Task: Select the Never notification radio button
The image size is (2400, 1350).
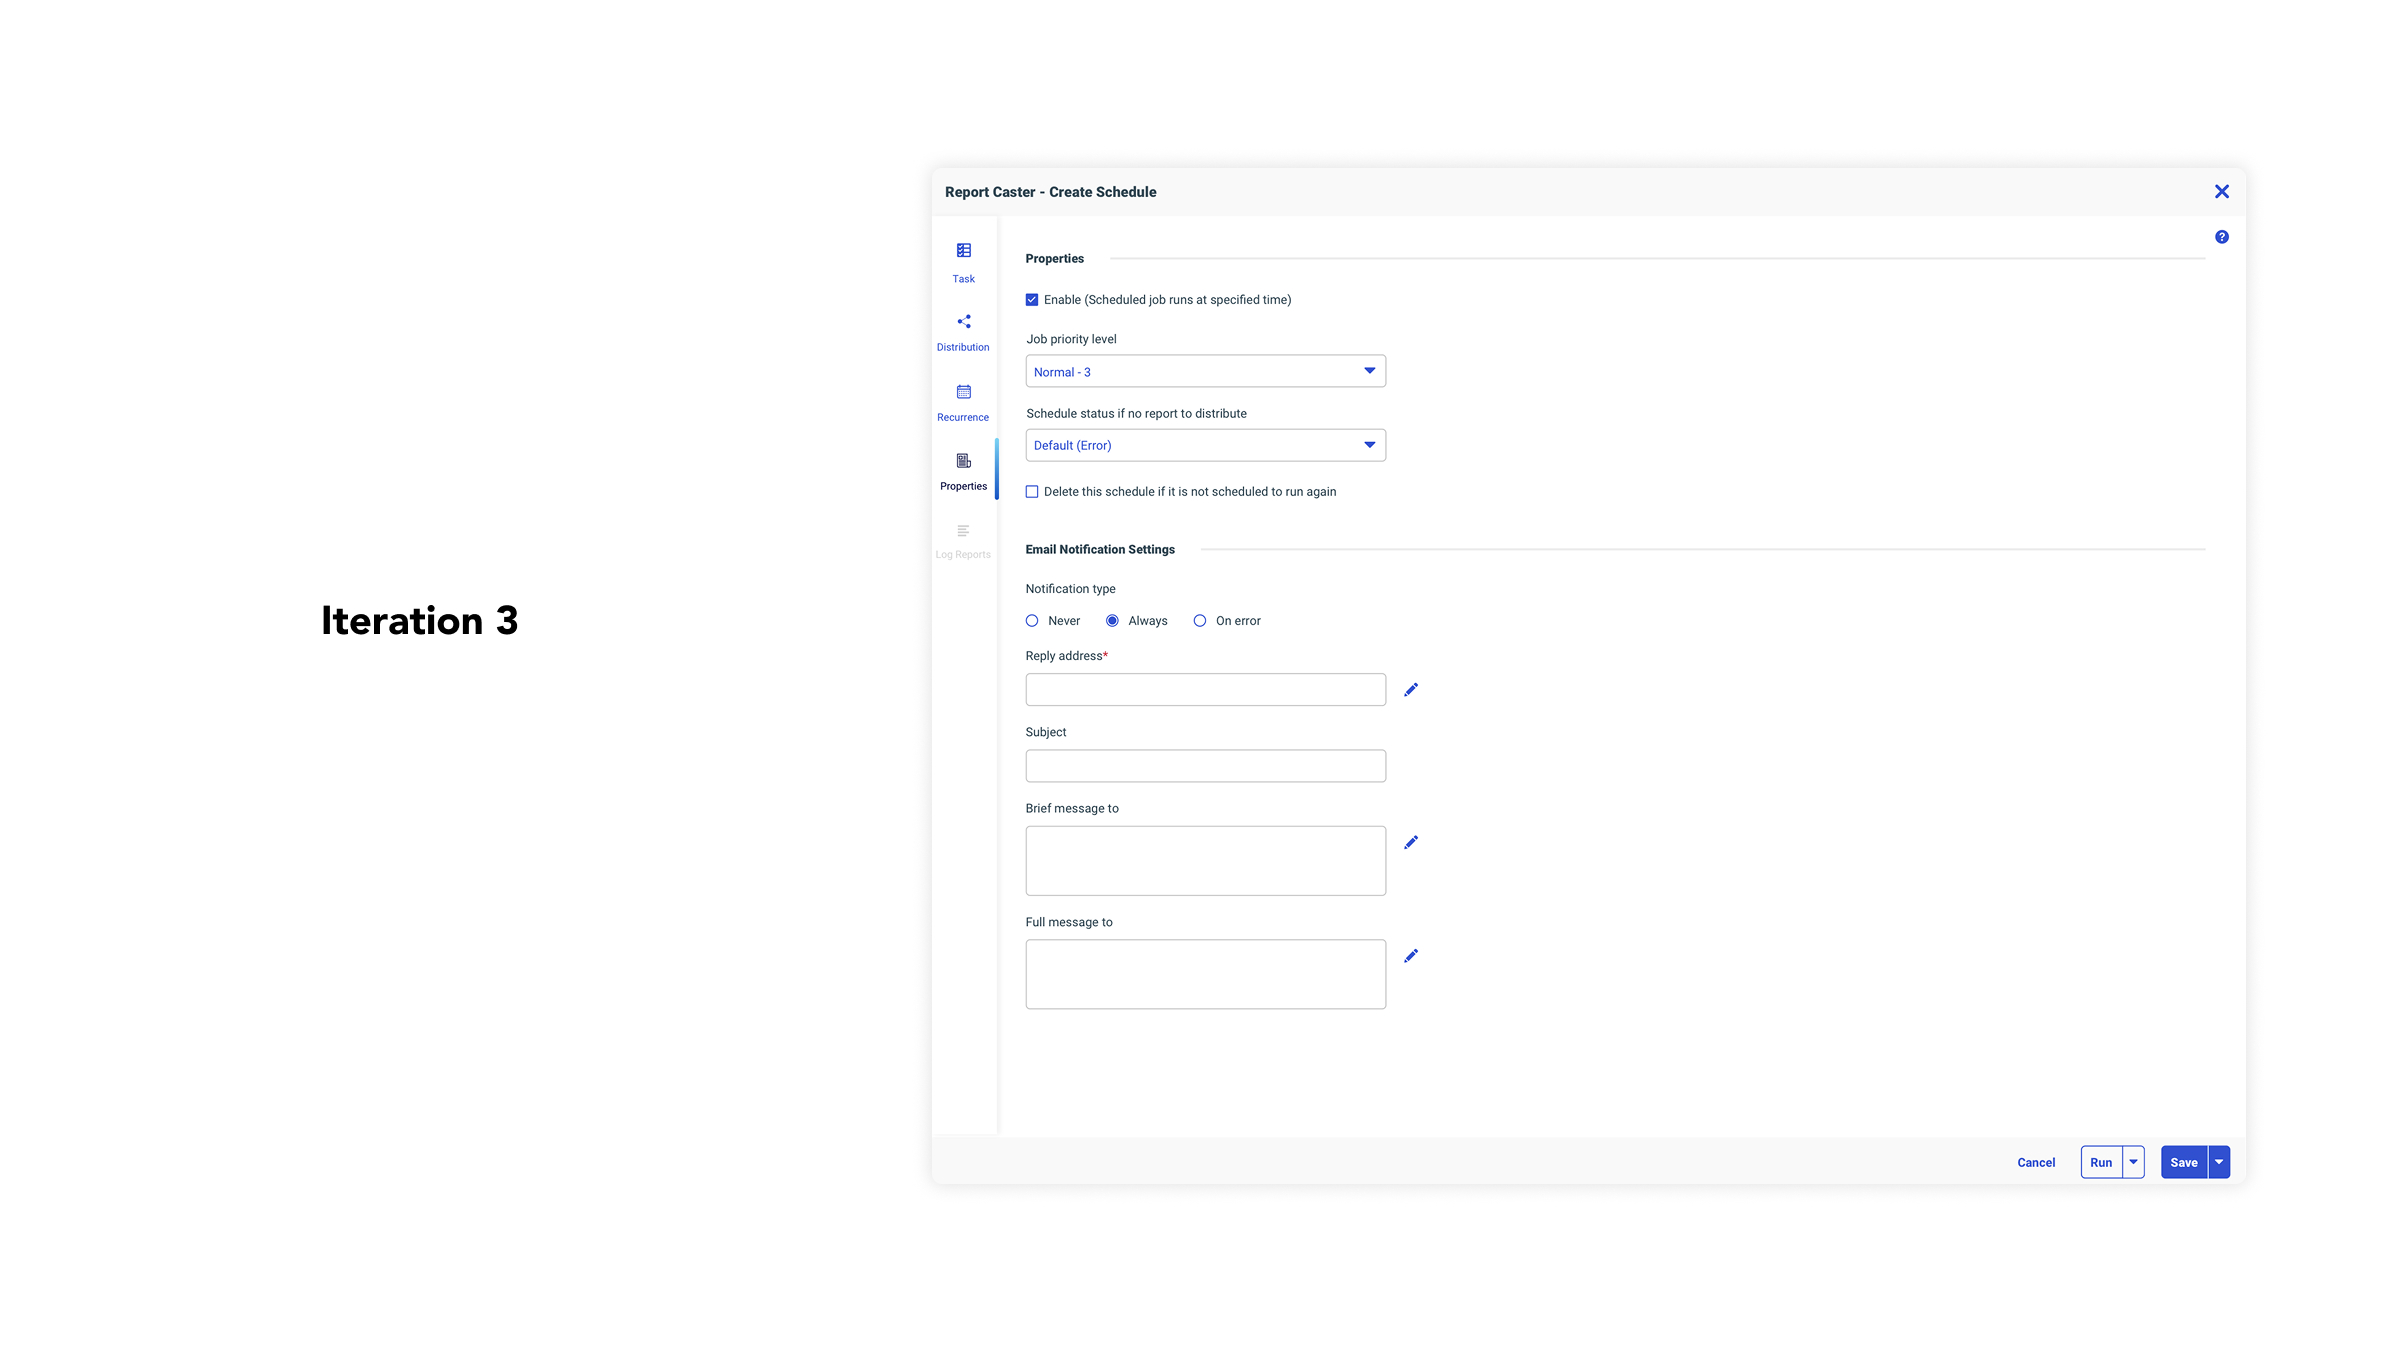Action: pos(1032,621)
